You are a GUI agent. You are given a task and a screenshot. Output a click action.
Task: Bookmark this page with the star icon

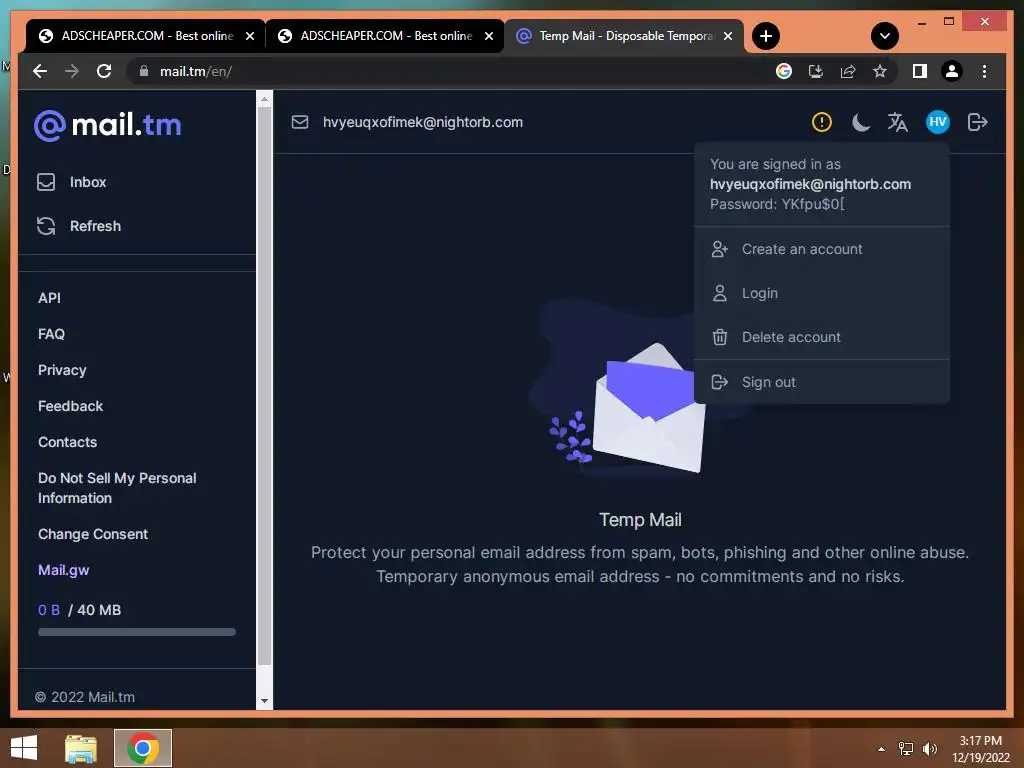(x=880, y=71)
